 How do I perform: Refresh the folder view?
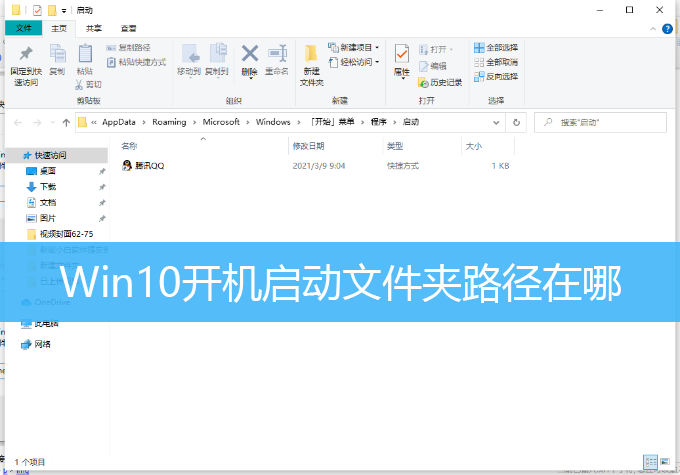click(516, 123)
